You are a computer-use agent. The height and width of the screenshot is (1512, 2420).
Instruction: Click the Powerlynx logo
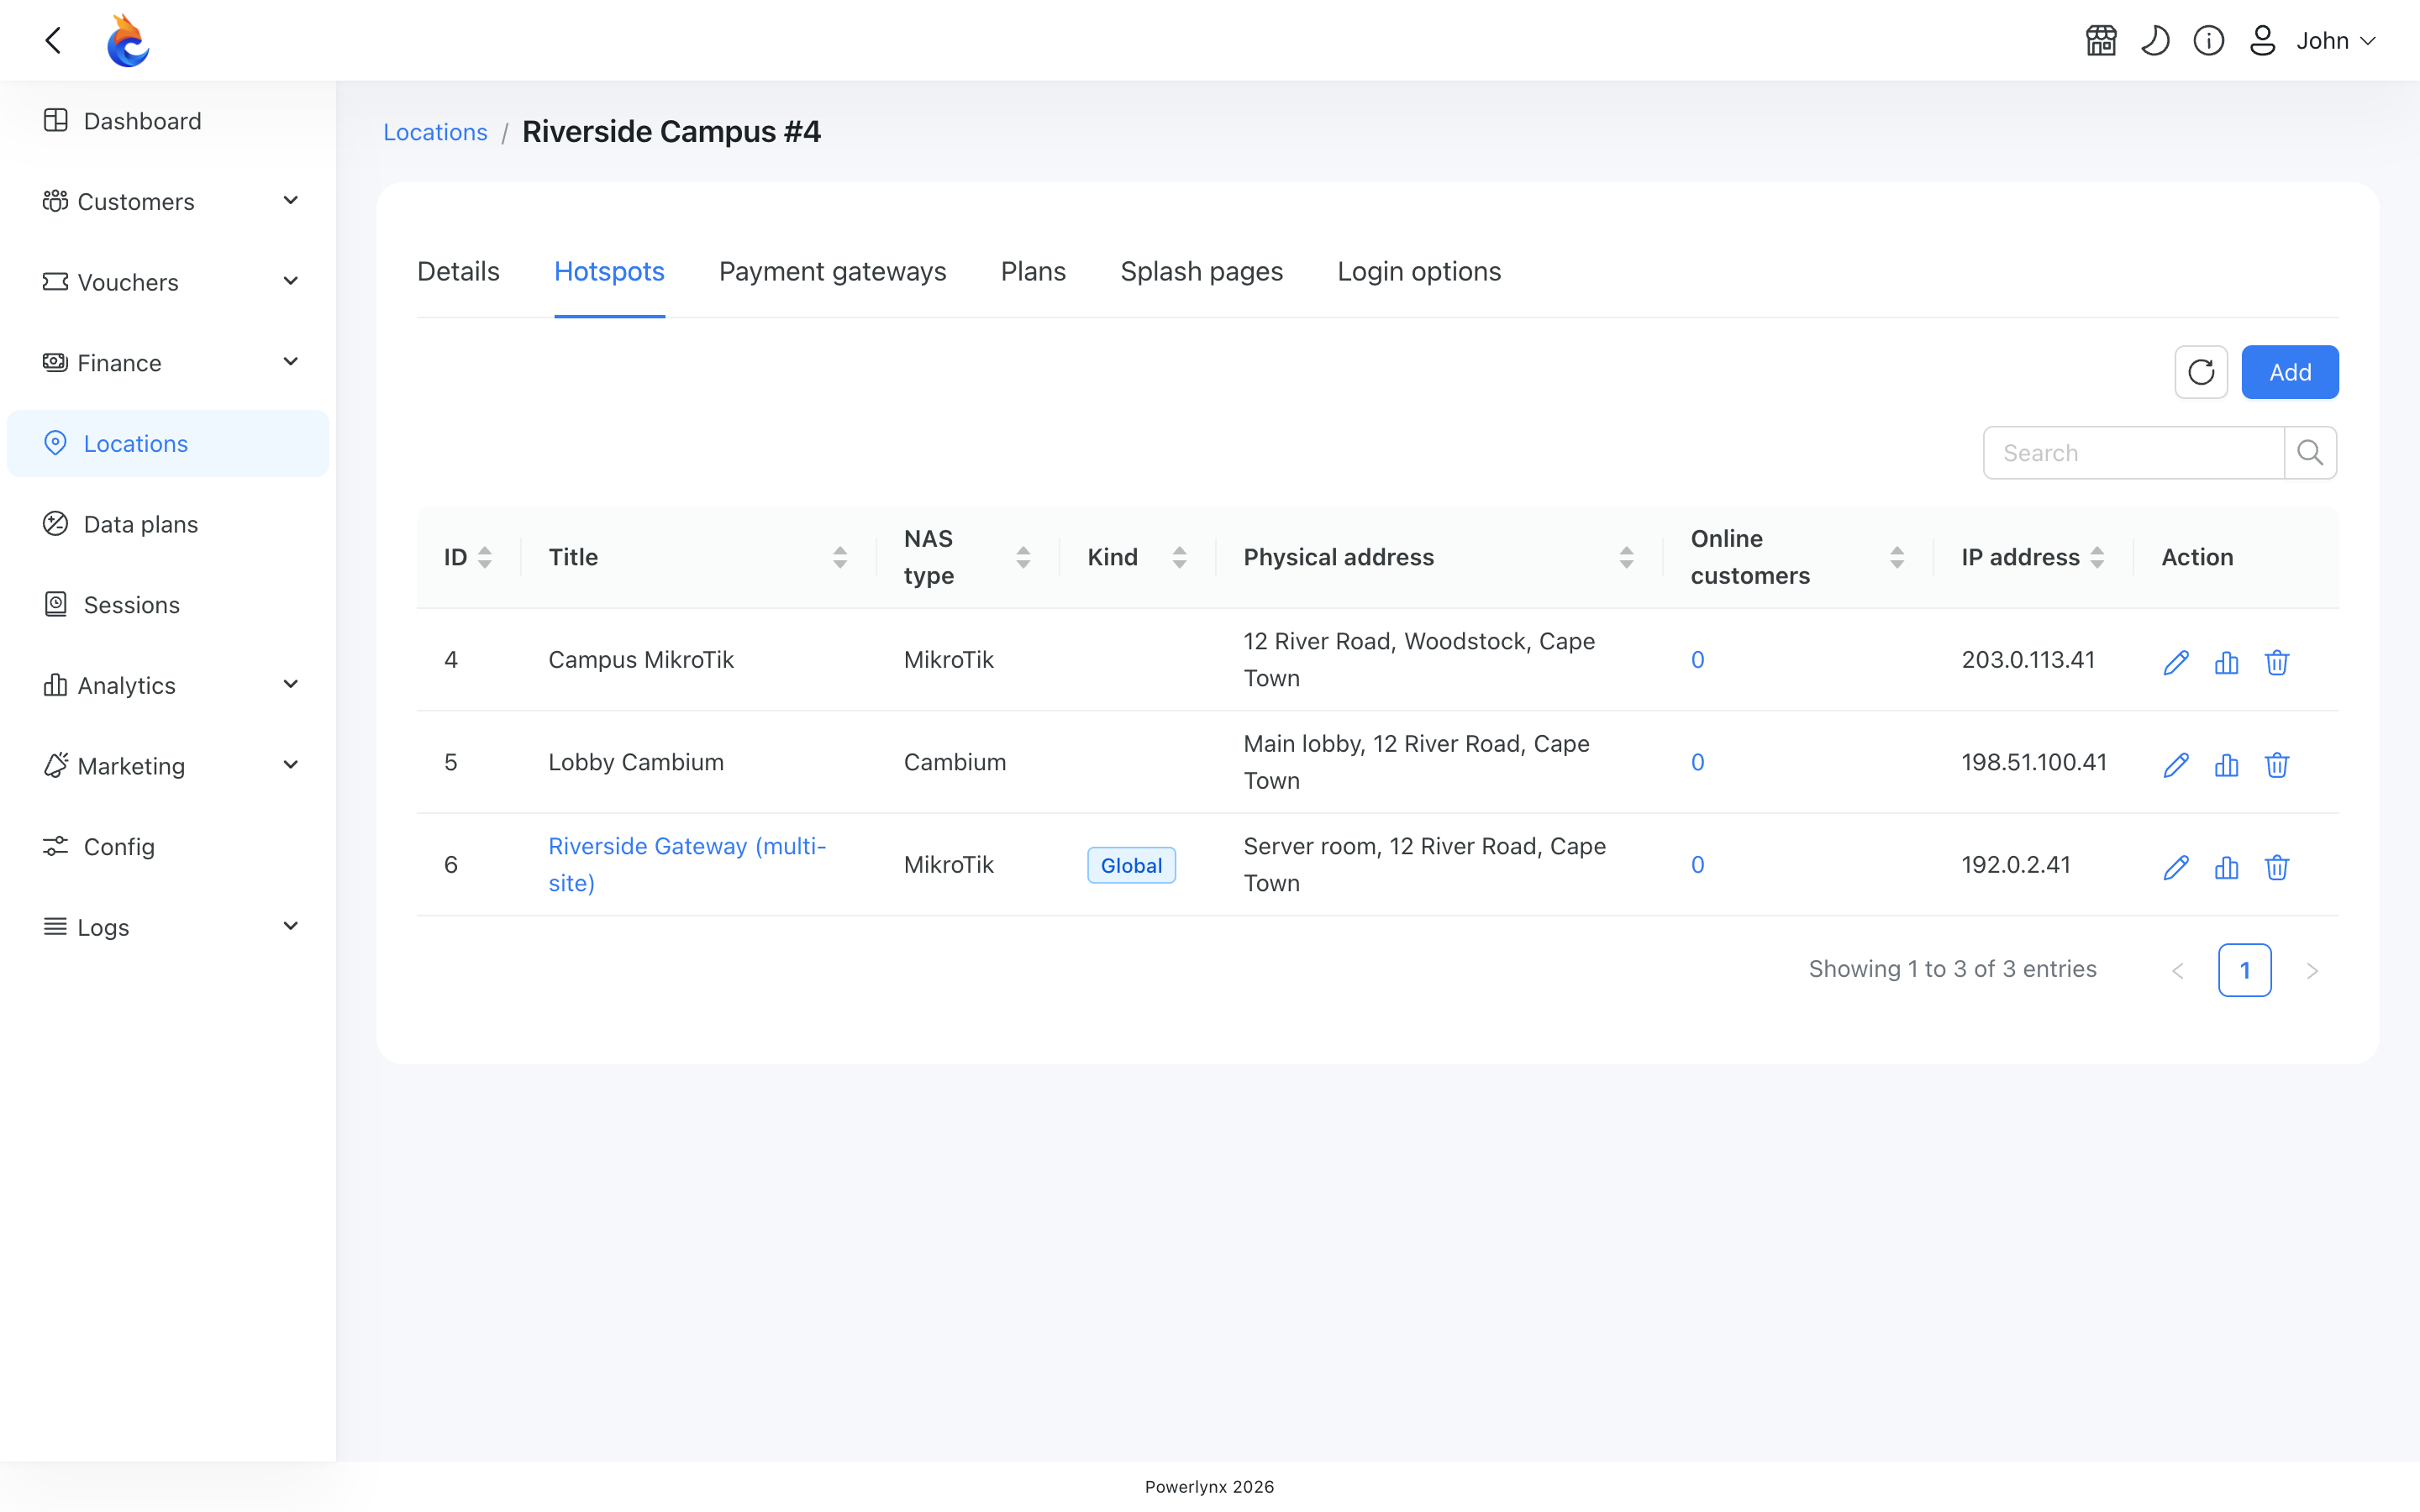click(x=128, y=41)
